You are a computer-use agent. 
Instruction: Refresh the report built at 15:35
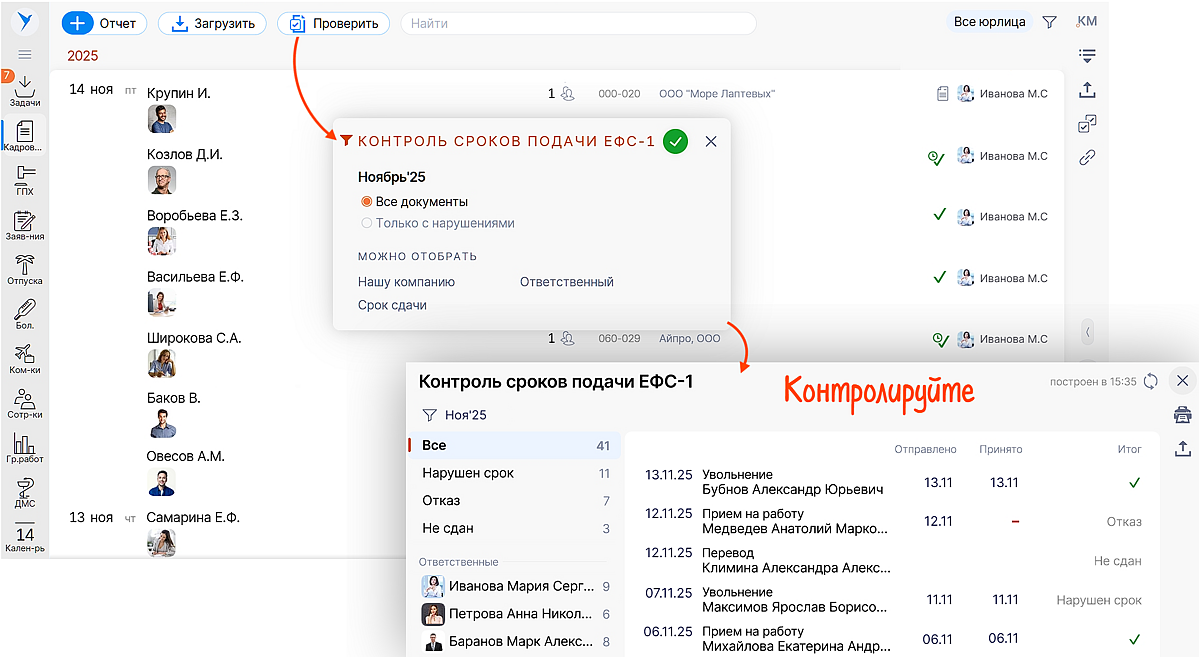(x=1151, y=381)
